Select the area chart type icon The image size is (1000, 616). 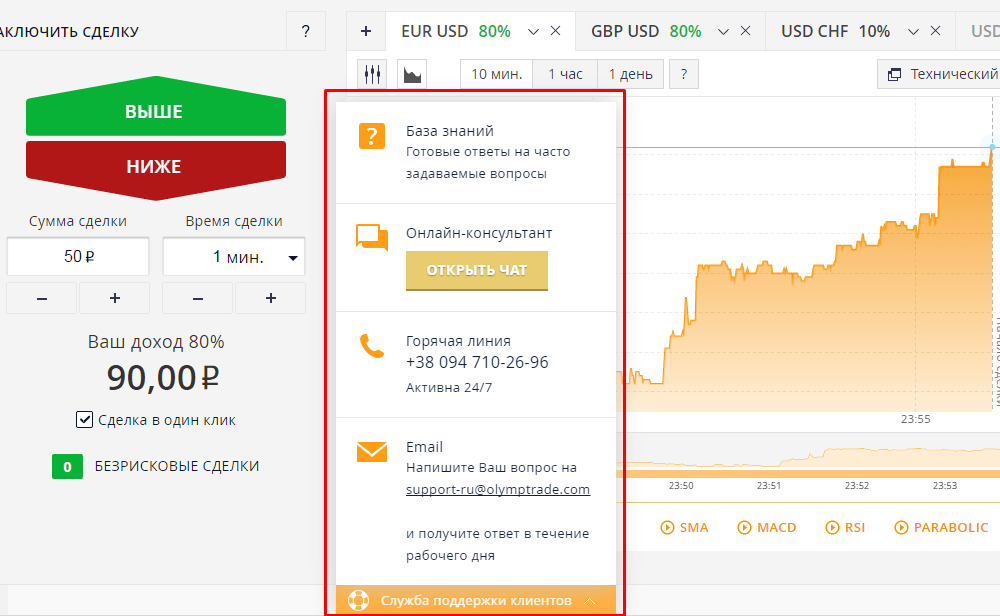pos(412,74)
